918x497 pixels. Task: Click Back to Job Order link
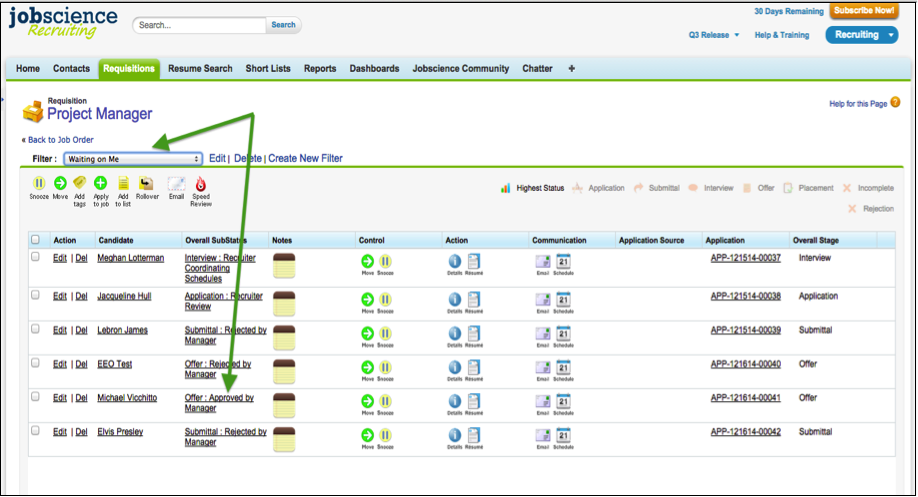pyautogui.click(x=61, y=140)
